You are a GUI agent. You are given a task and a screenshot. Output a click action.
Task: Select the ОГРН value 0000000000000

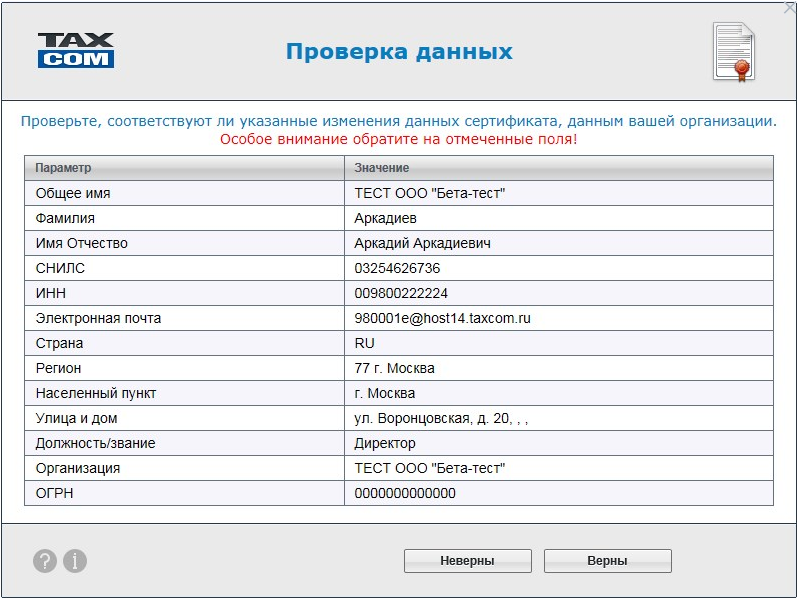pyautogui.click(x=405, y=493)
